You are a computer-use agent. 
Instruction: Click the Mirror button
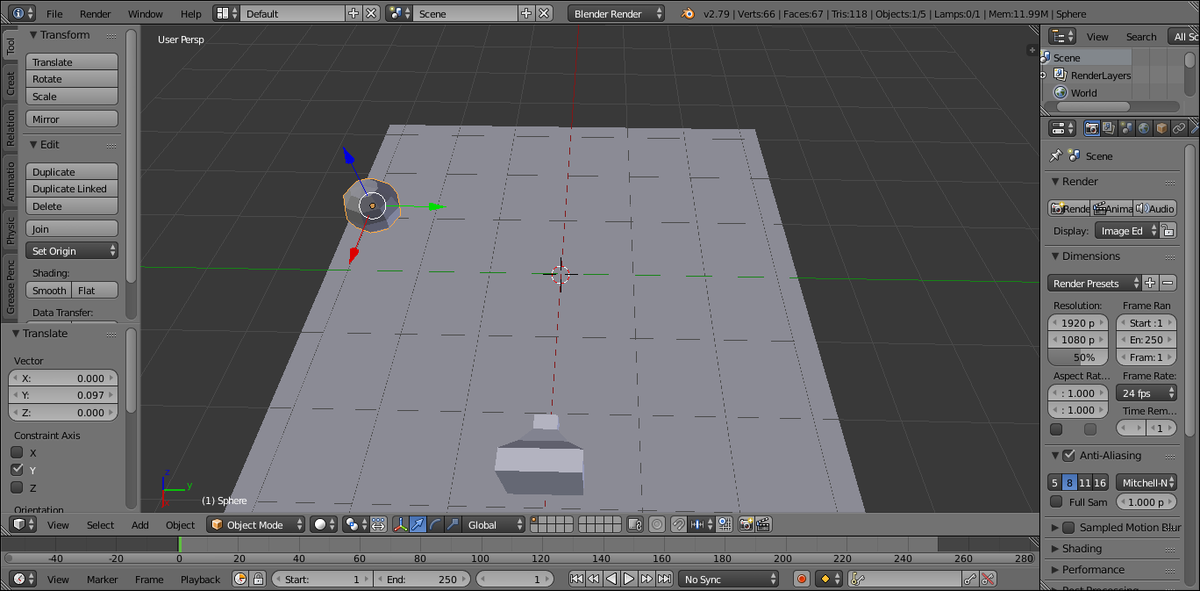pos(72,119)
